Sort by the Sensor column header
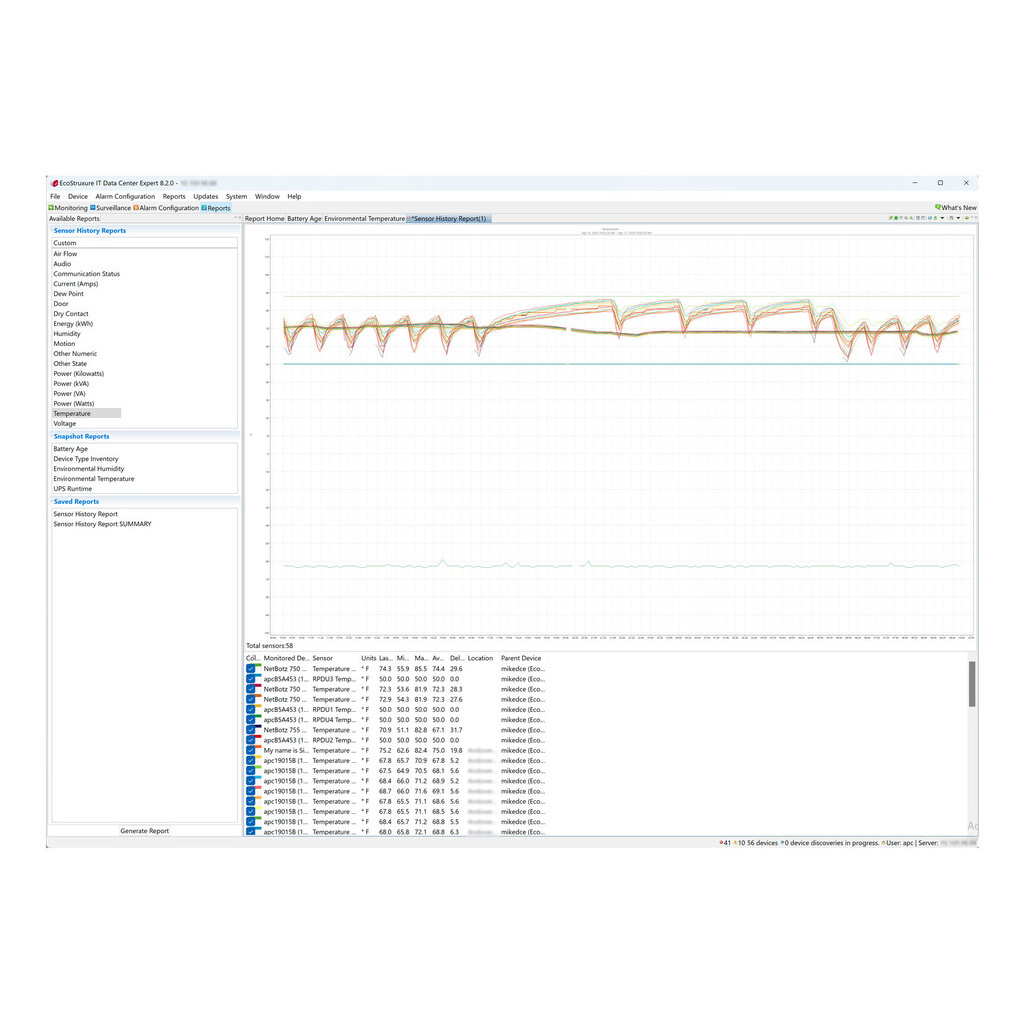1024x1024 pixels. point(323,658)
